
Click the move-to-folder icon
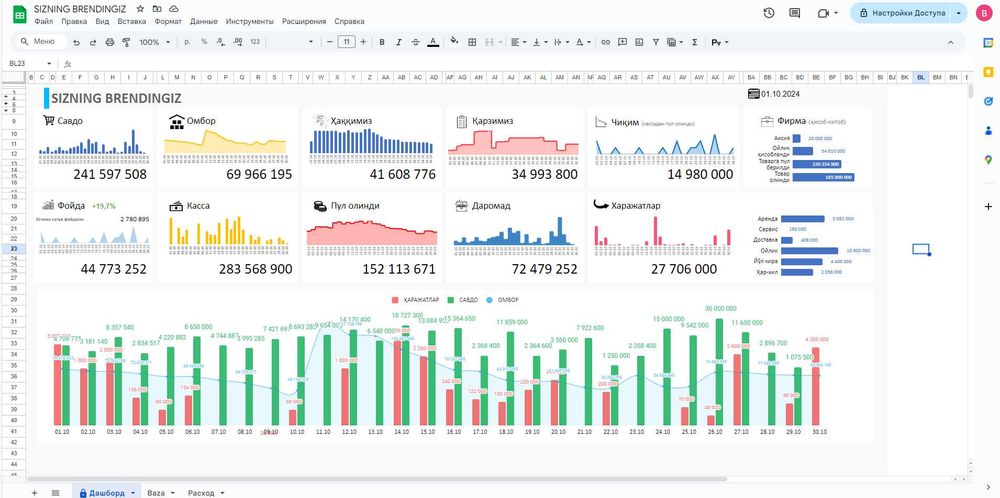pyautogui.click(x=157, y=9)
